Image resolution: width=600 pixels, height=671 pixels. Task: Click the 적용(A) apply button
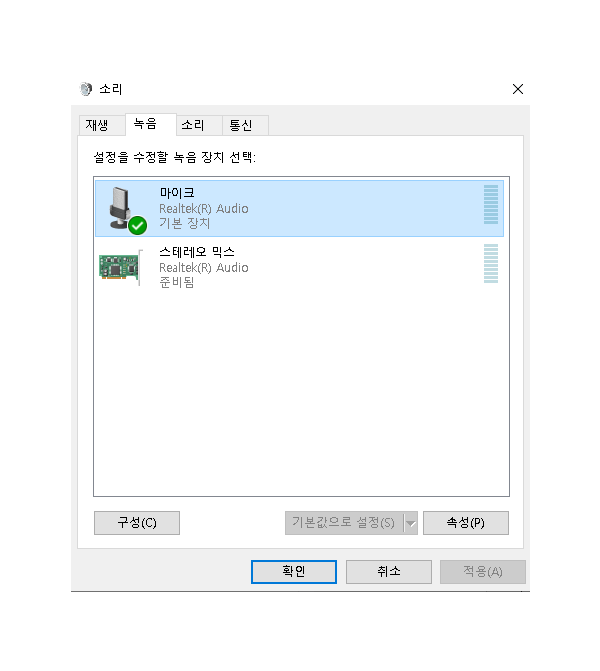pyautogui.click(x=483, y=572)
